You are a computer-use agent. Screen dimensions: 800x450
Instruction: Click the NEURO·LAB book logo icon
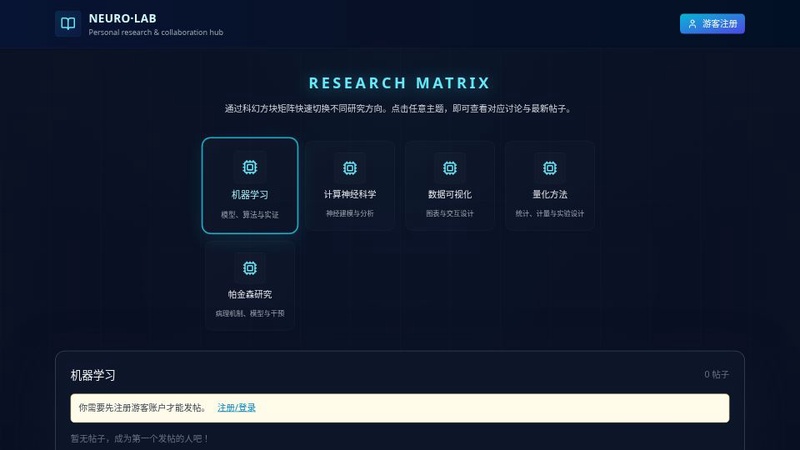(68, 23)
